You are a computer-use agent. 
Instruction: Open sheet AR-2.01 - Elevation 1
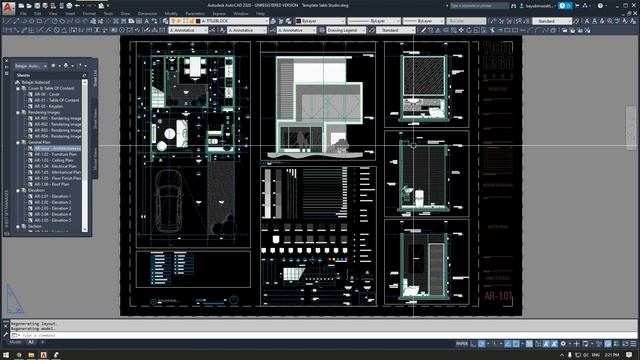52,196
